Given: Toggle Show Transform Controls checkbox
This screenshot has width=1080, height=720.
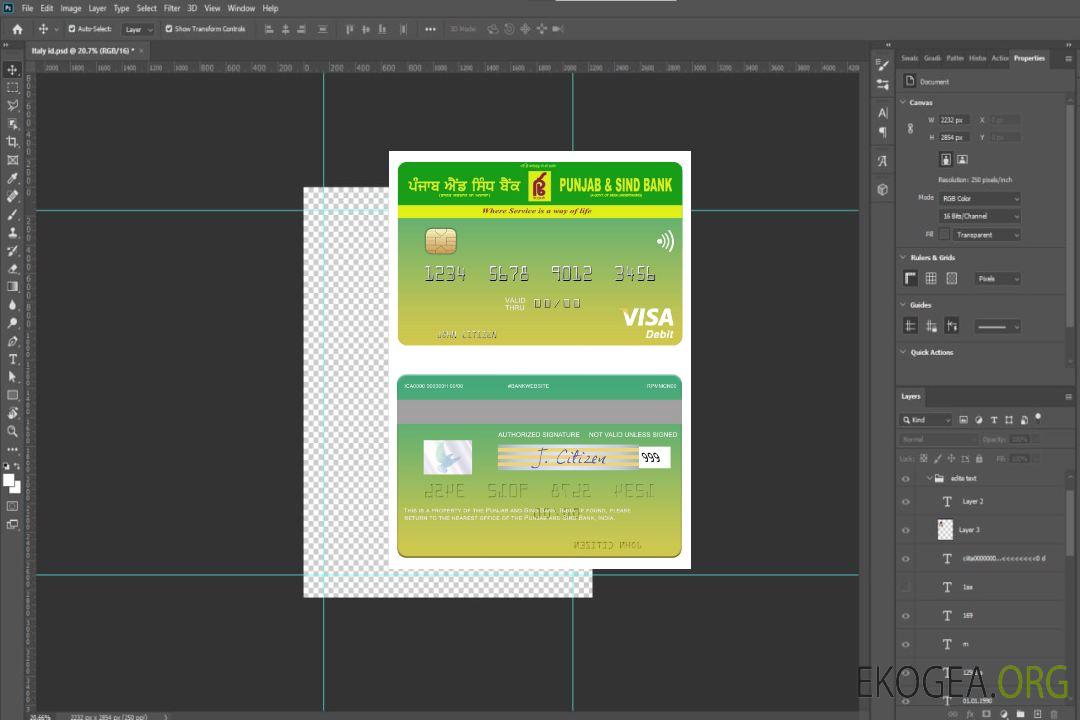Looking at the screenshot, I should pos(169,29).
